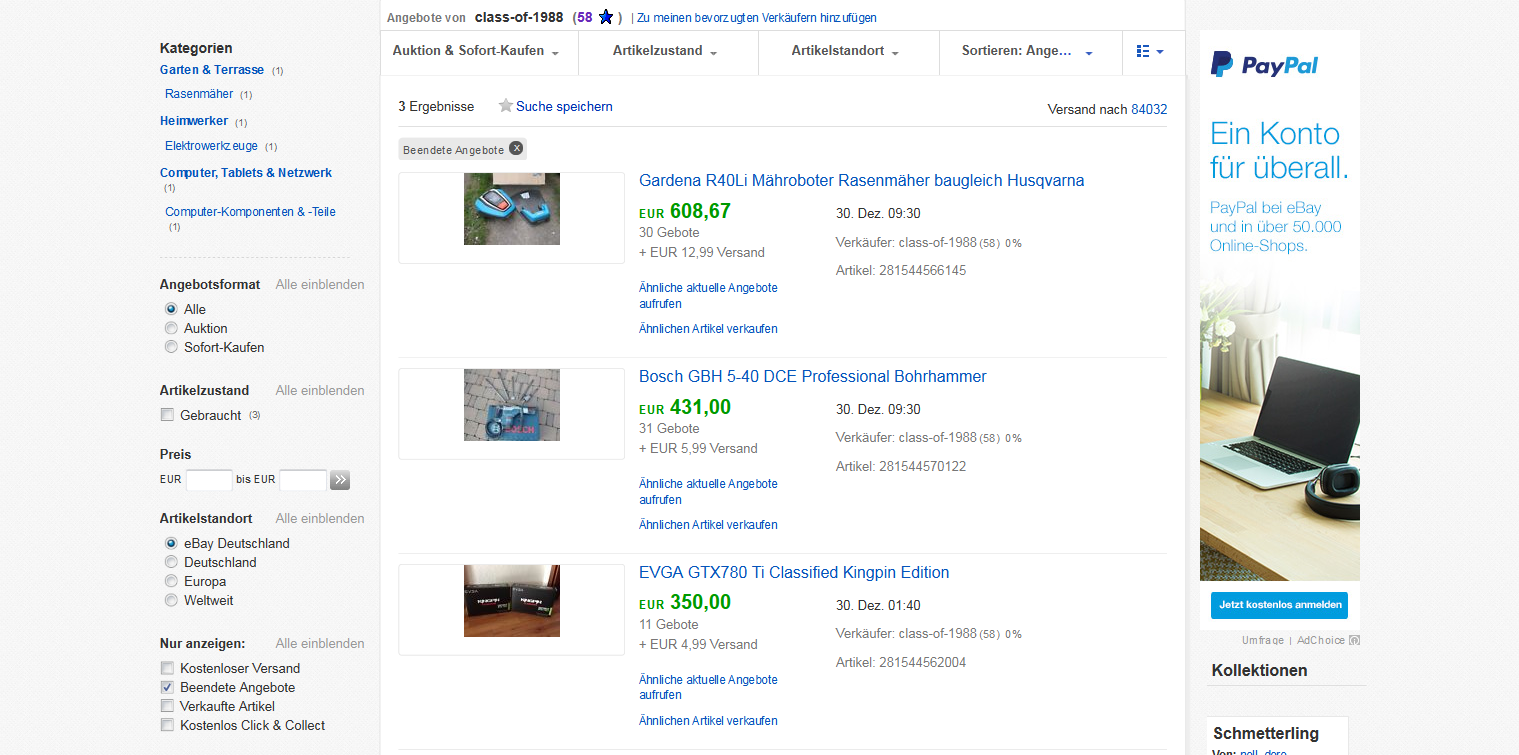1519x755 pixels.
Task: Check the Gebraucht condition checkbox
Action: [167, 415]
